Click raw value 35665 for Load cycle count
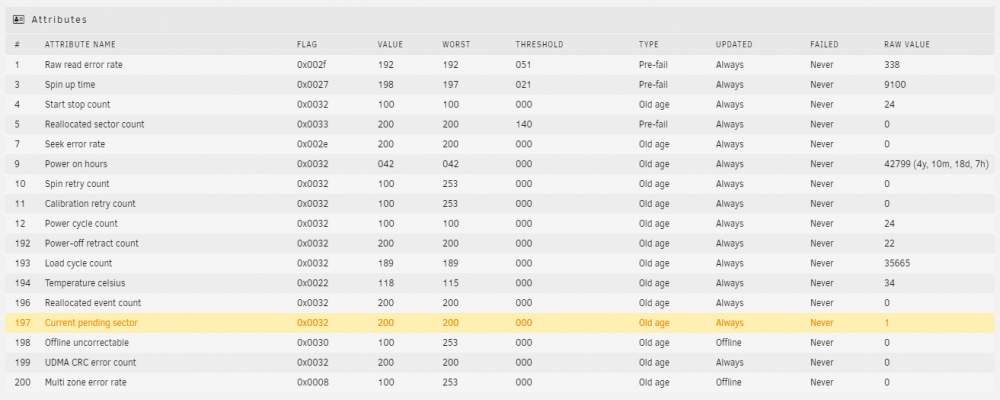This screenshot has width=1000, height=400. click(897, 263)
